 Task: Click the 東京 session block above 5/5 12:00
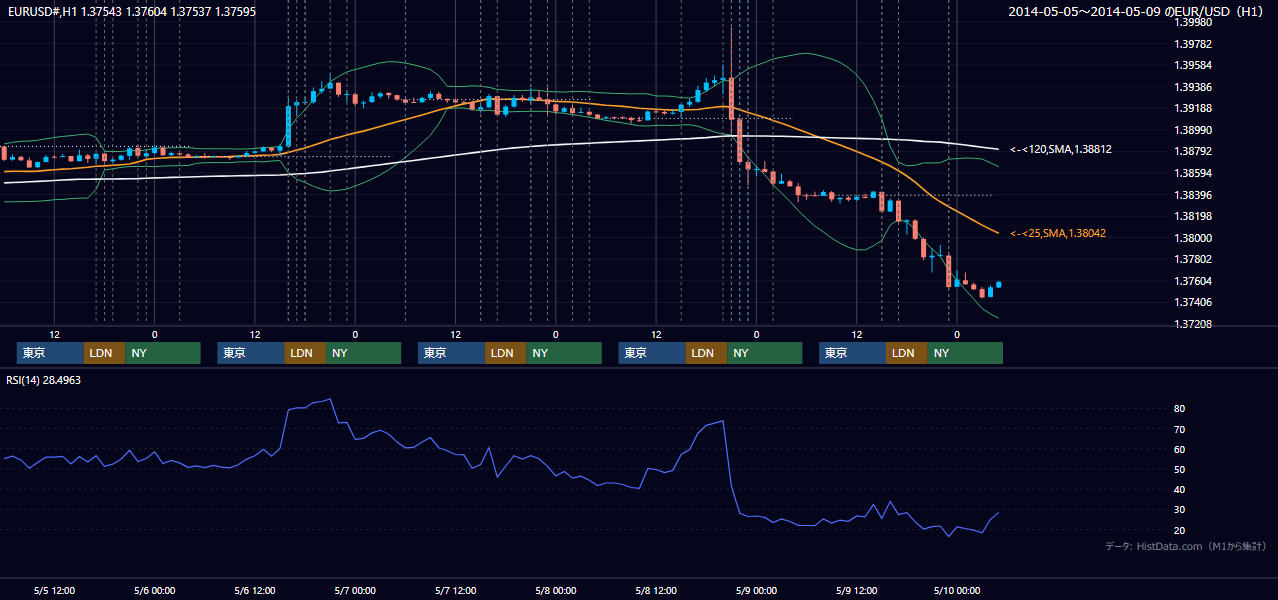click(50, 353)
